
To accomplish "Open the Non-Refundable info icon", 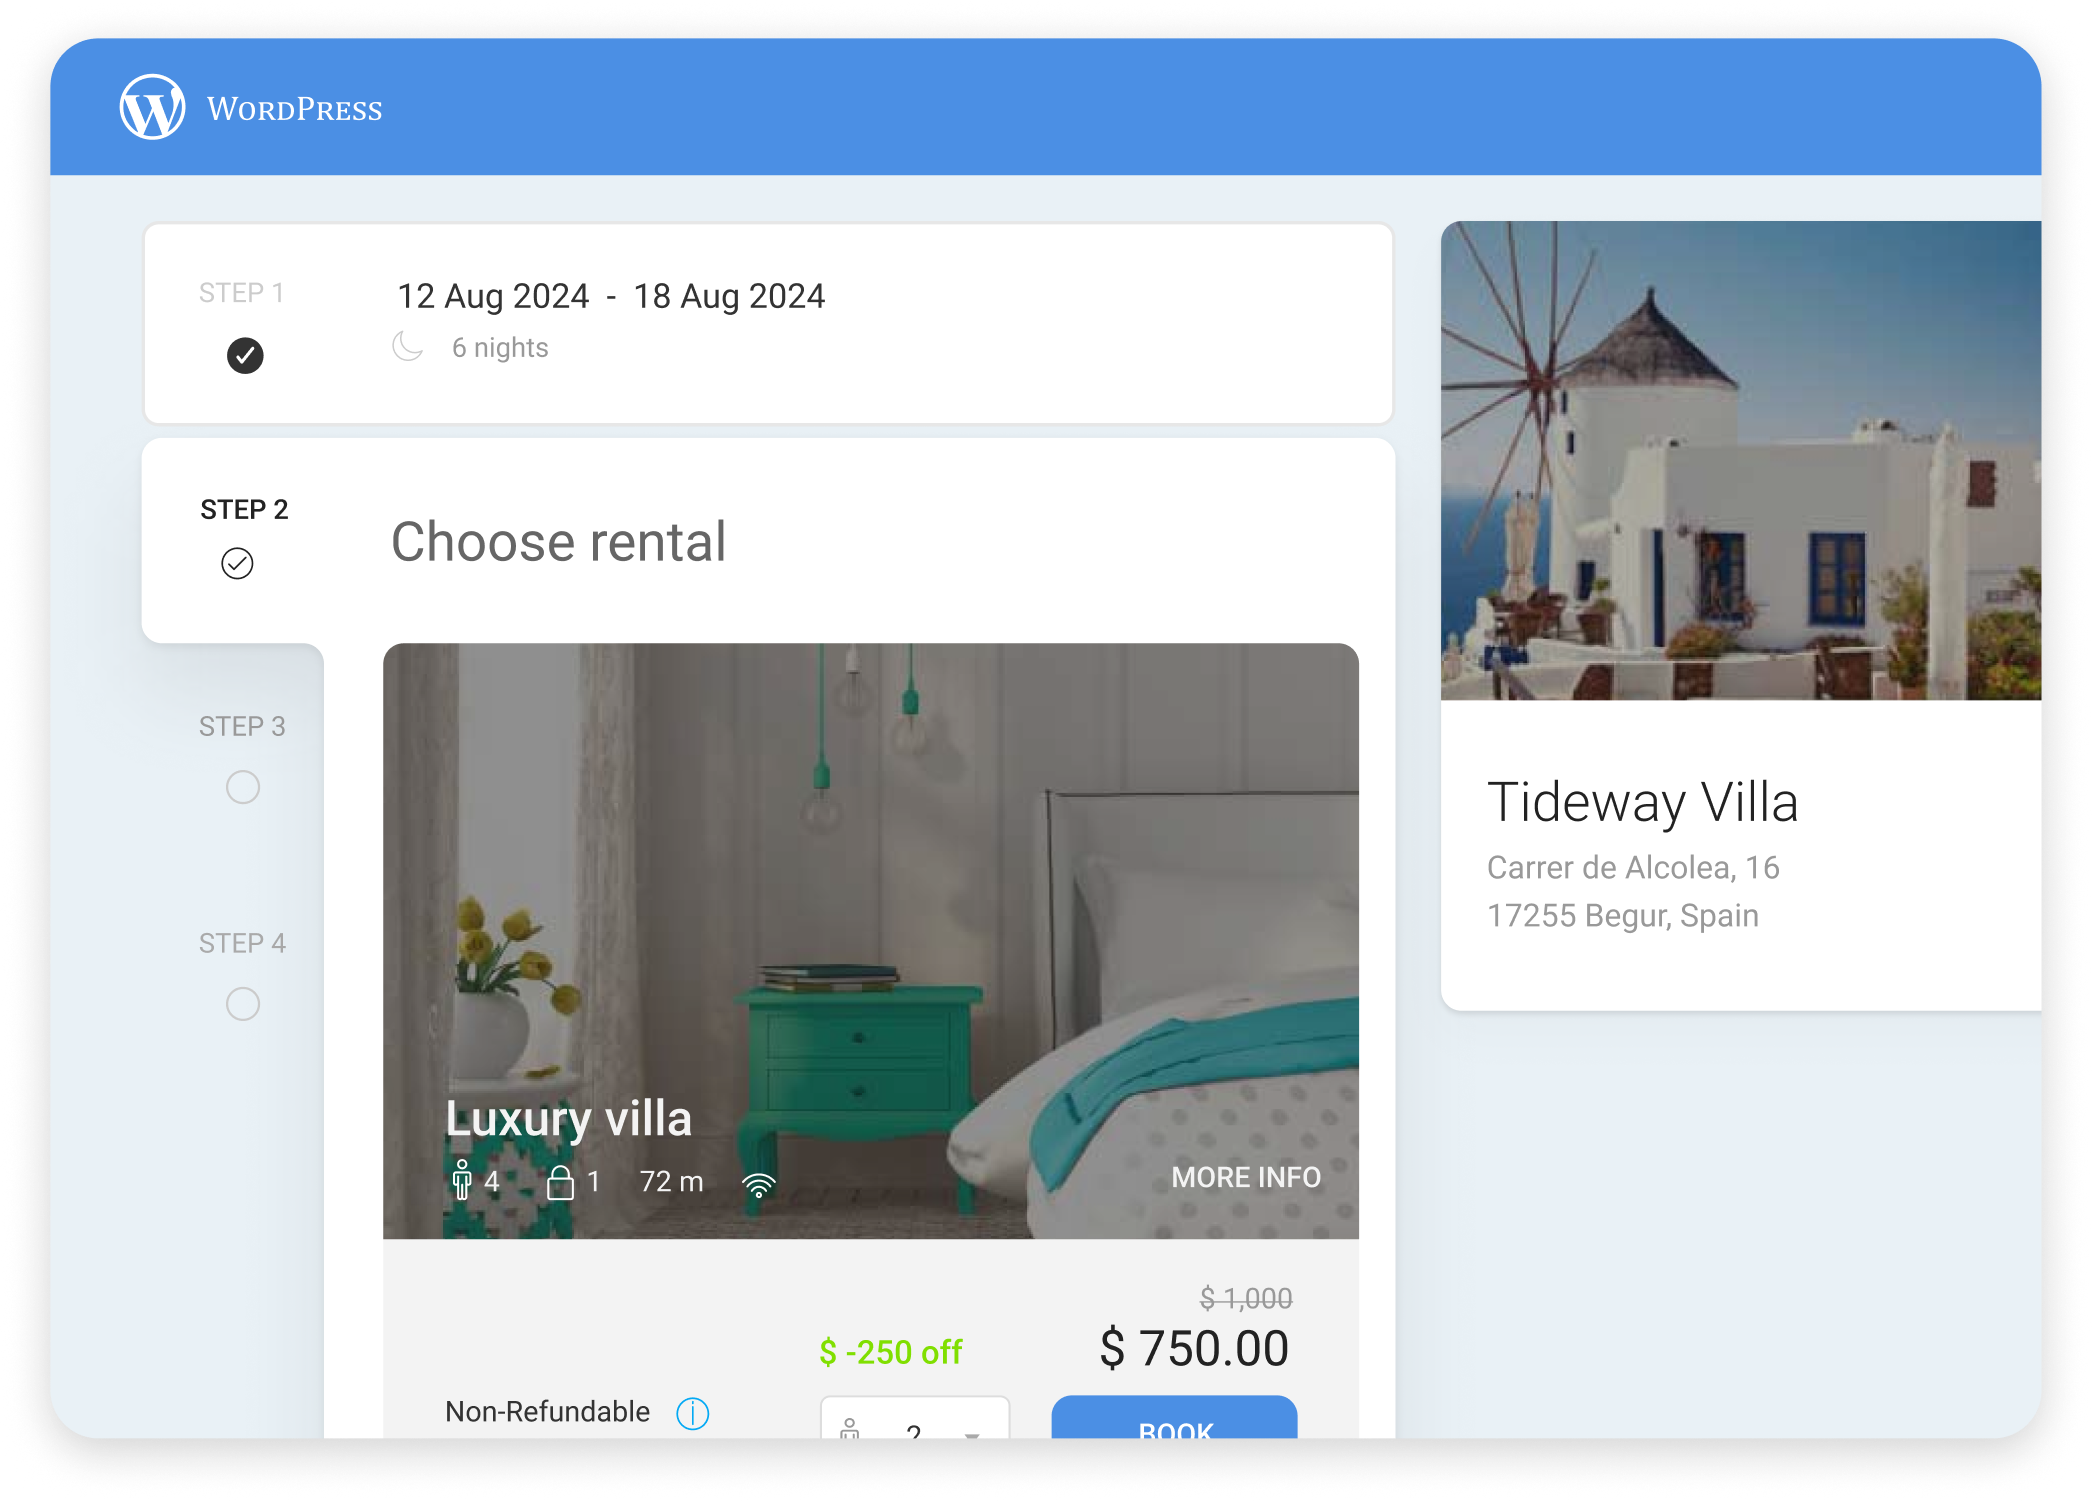I will point(692,1413).
